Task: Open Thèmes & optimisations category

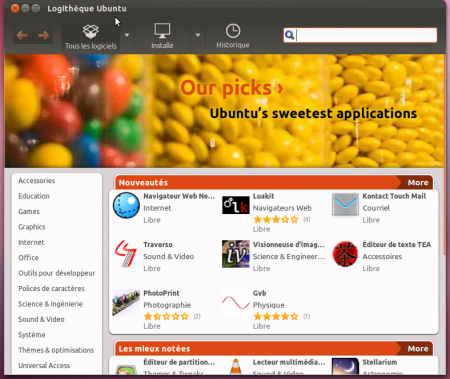Action: (x=56, y=350)
